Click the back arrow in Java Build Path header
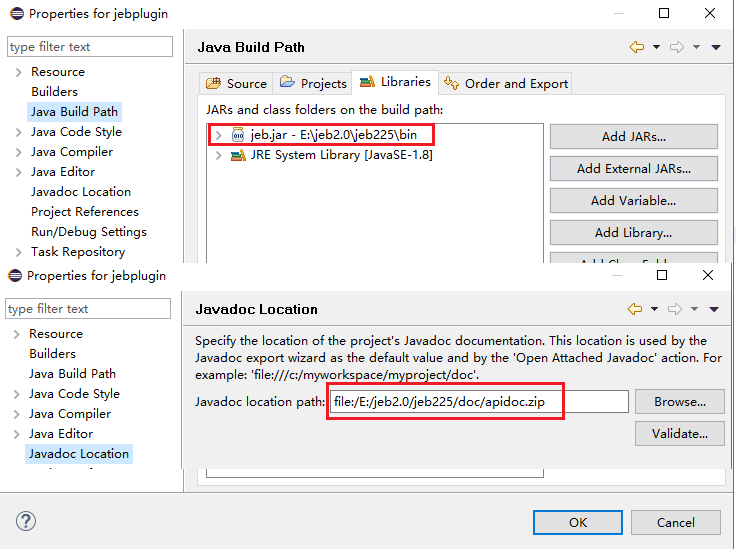This screenshot has height=549, width=737. tap(636, 47)
